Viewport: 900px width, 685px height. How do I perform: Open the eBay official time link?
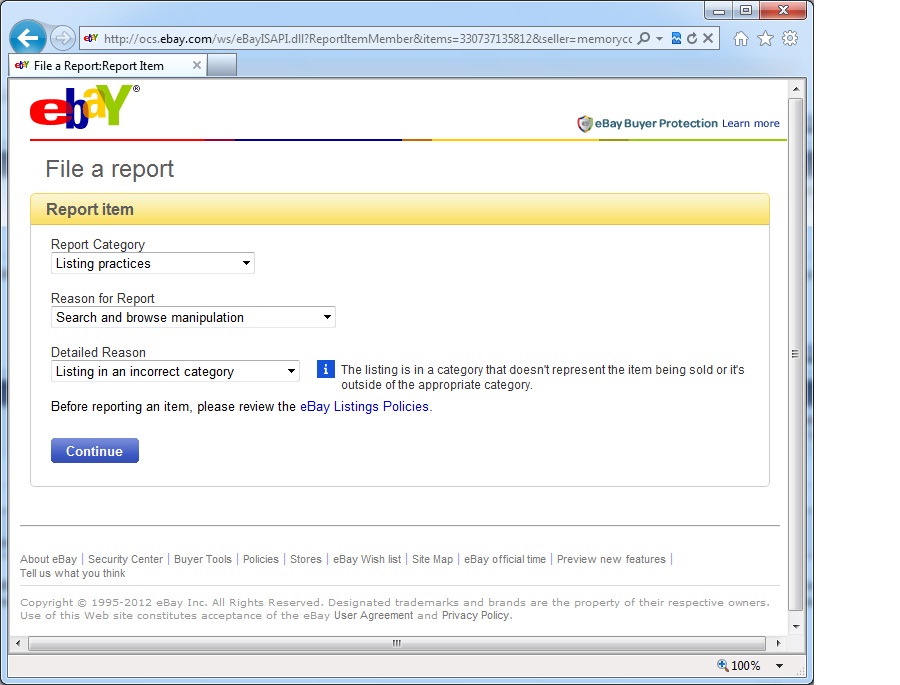point(505,559)
